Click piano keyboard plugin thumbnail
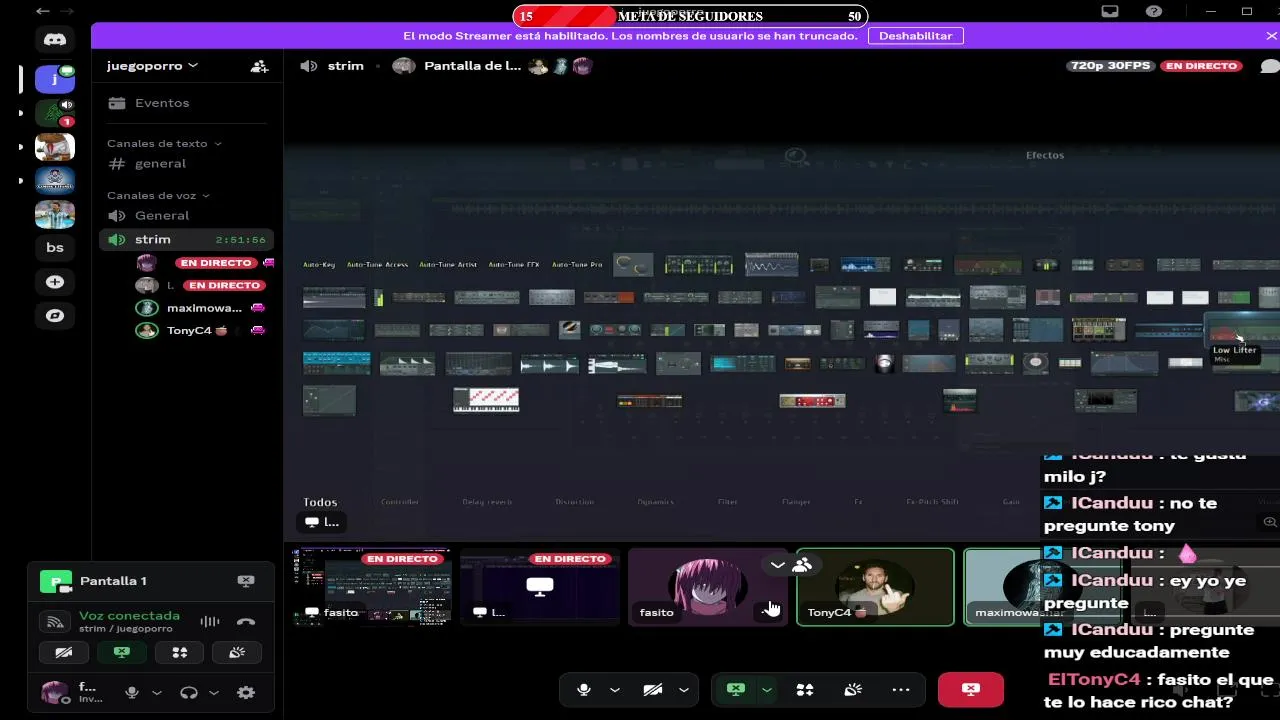Image resolution: width=1280 pixels, height=720 pixels. click(486, 400)
